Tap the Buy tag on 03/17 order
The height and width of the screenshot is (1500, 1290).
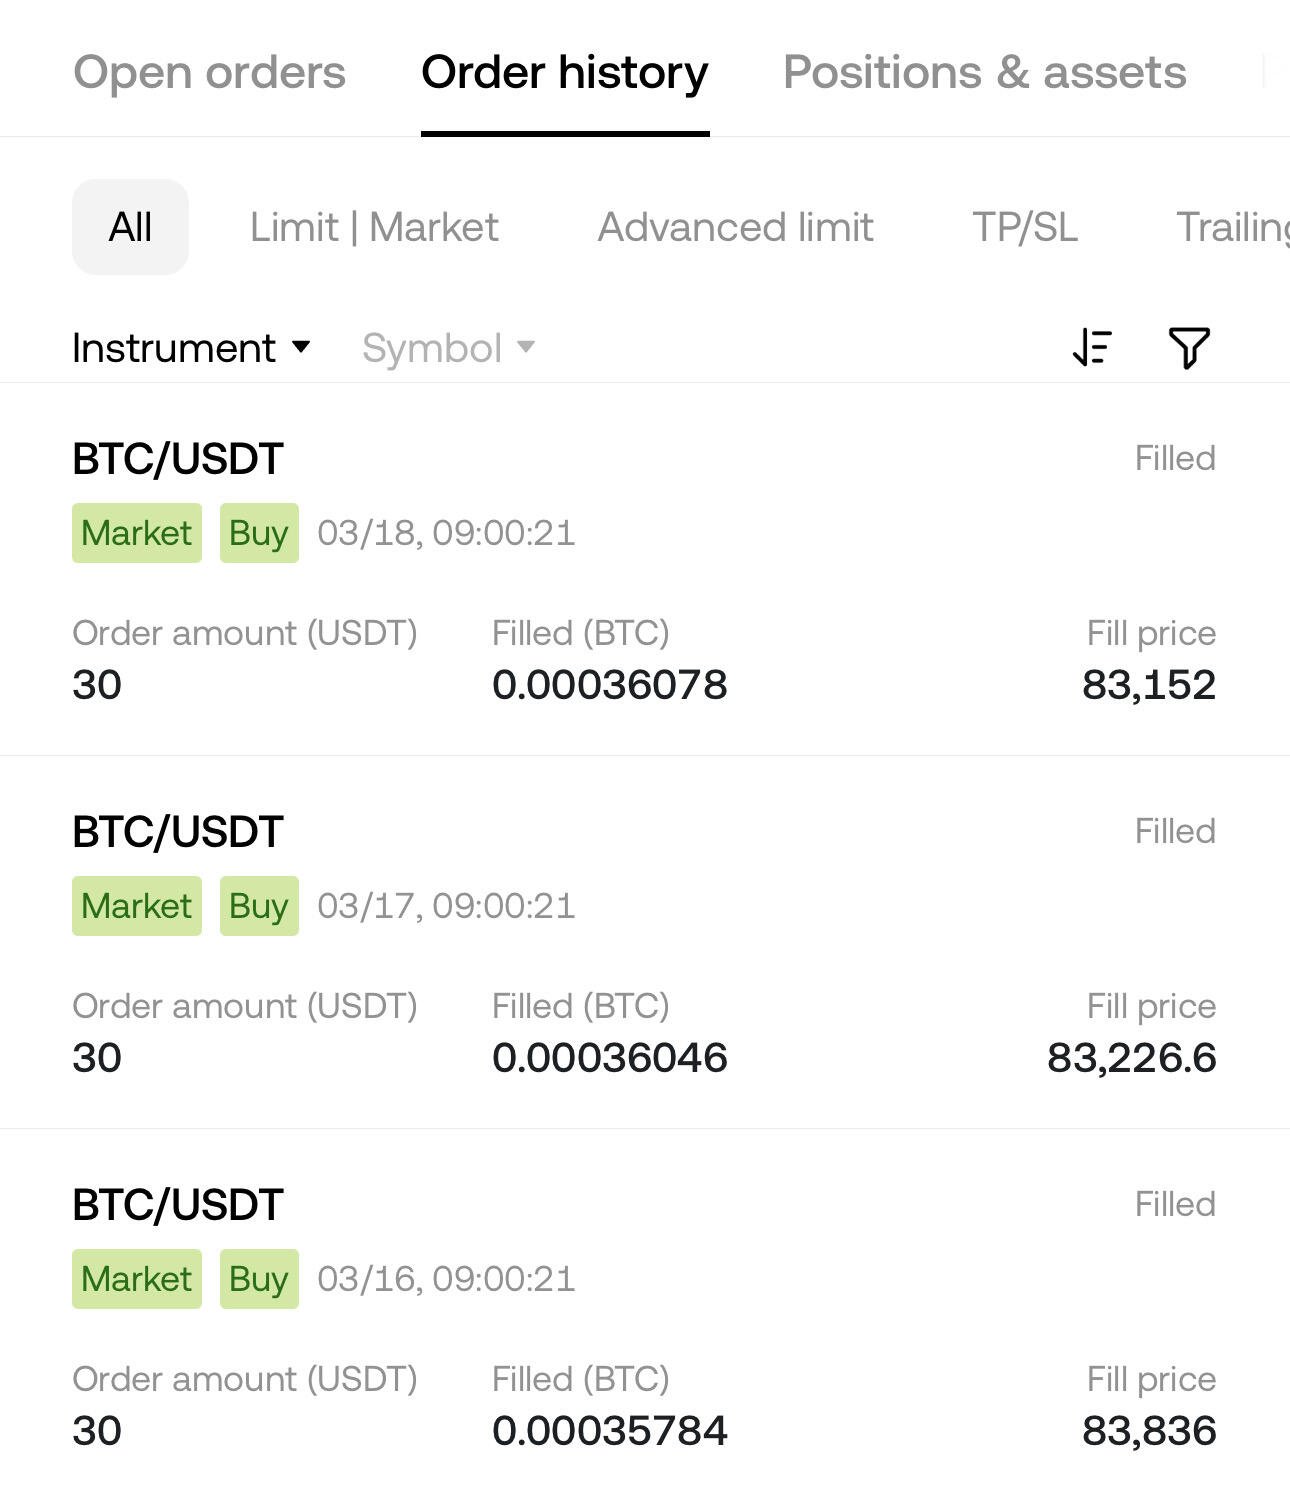[x=259, y=906]
